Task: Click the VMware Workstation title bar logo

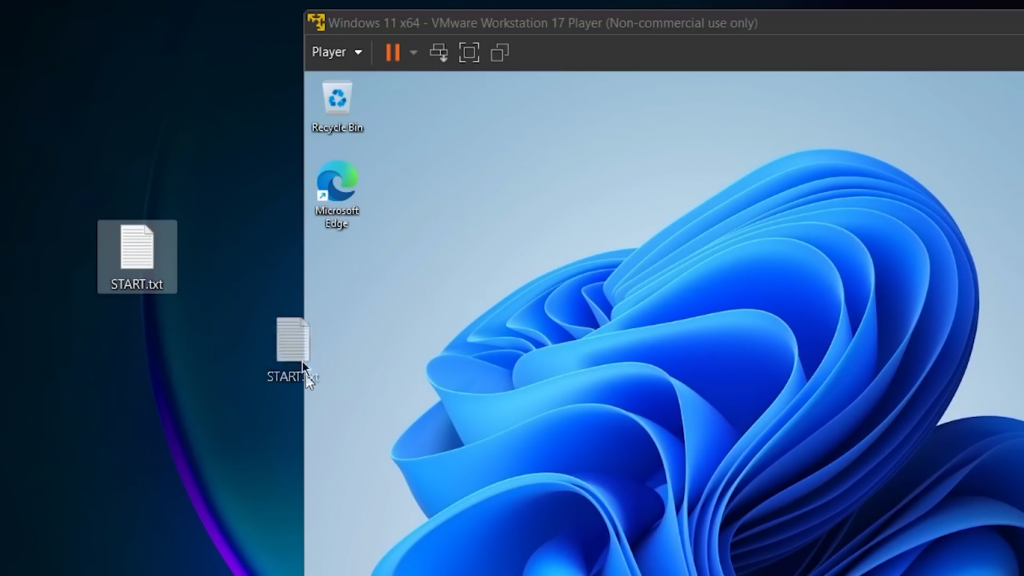Action: 316,22
